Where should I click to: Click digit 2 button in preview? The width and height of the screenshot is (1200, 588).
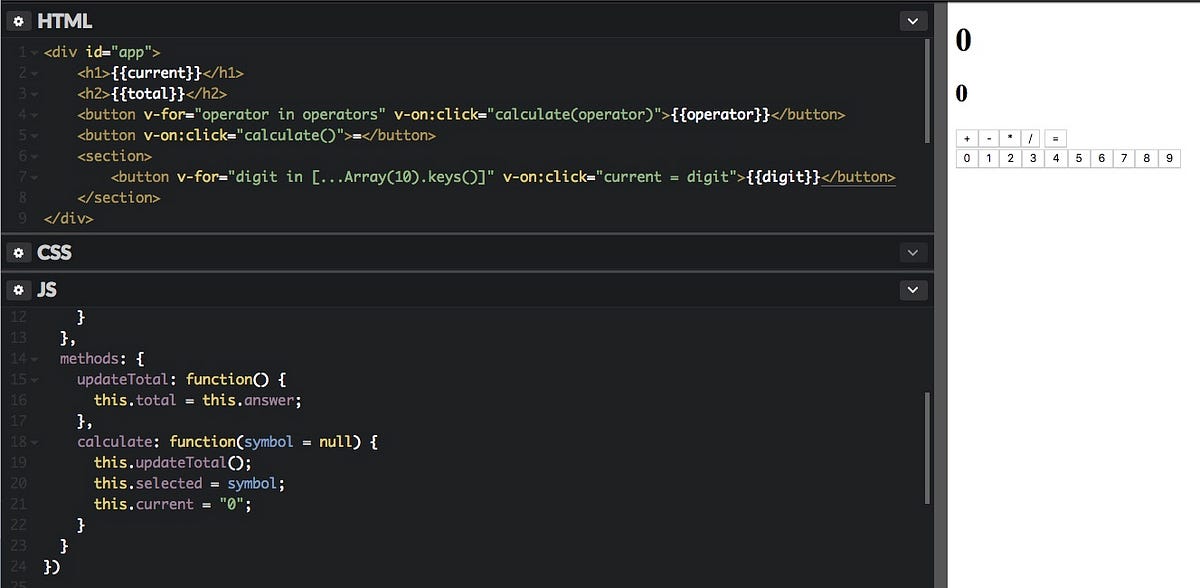(1011, 158)
